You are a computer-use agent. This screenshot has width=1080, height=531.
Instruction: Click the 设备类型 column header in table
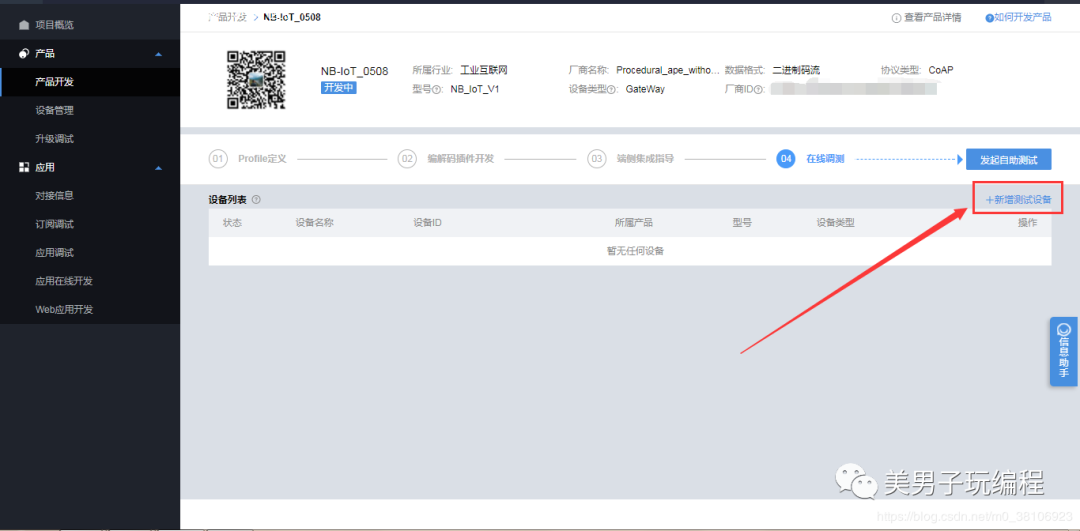[835, 223]
